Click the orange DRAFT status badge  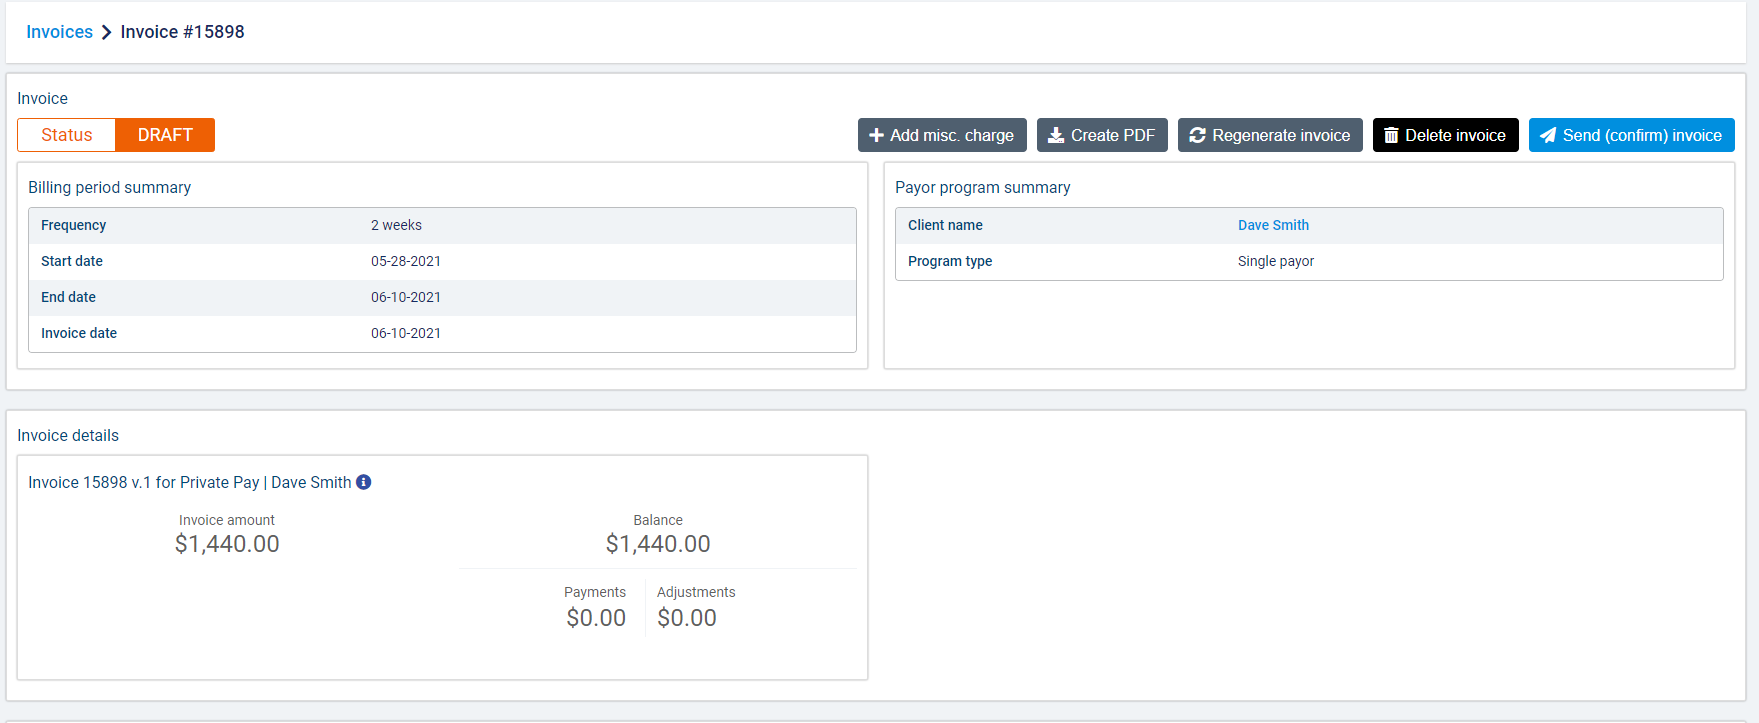tap(165, 135)
